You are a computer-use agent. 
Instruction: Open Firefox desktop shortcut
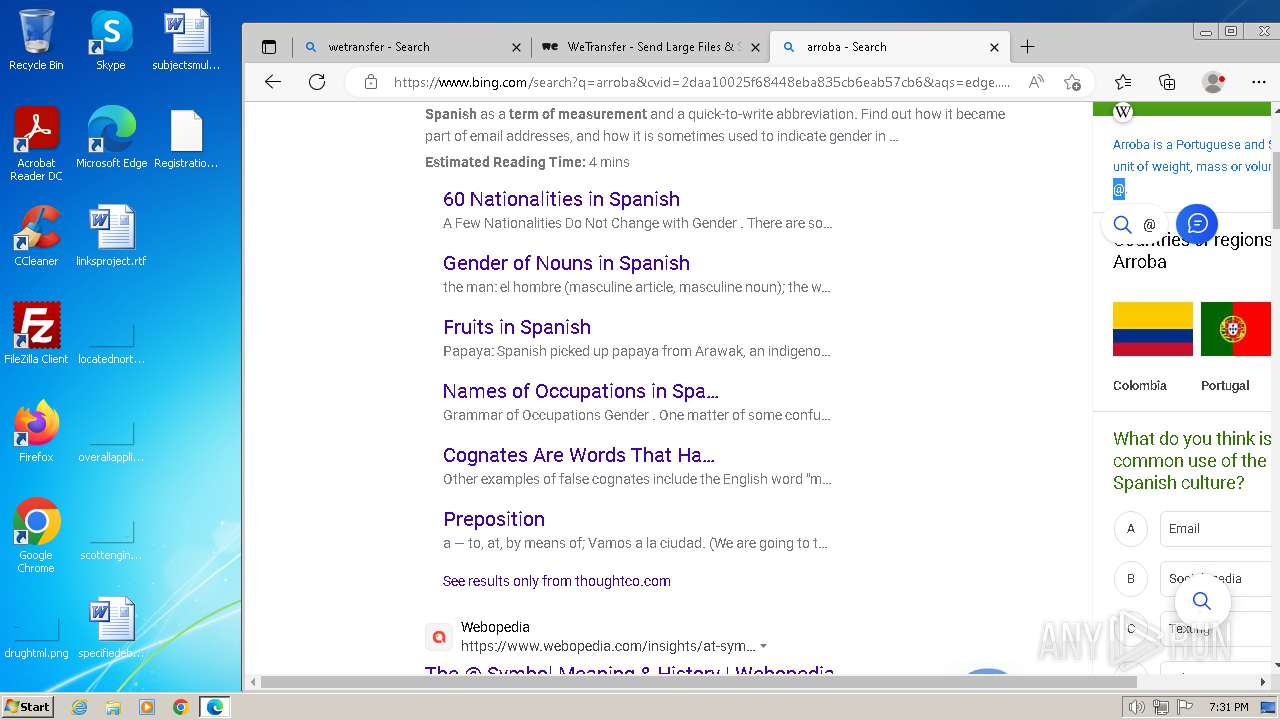tap(36, 432)
